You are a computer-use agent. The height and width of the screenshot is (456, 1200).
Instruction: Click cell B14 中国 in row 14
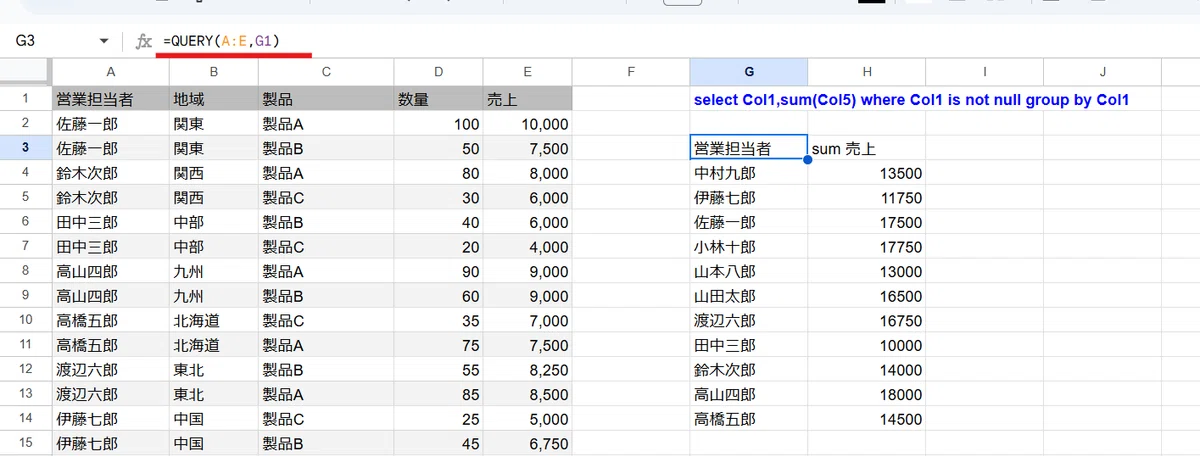click(213, 418)
